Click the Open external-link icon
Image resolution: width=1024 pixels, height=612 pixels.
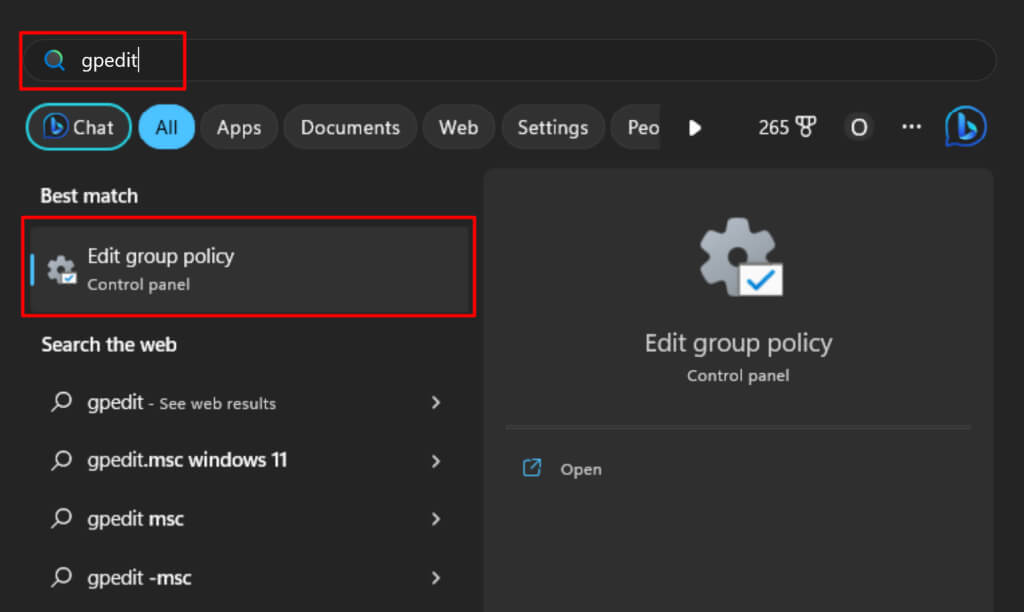532,468
